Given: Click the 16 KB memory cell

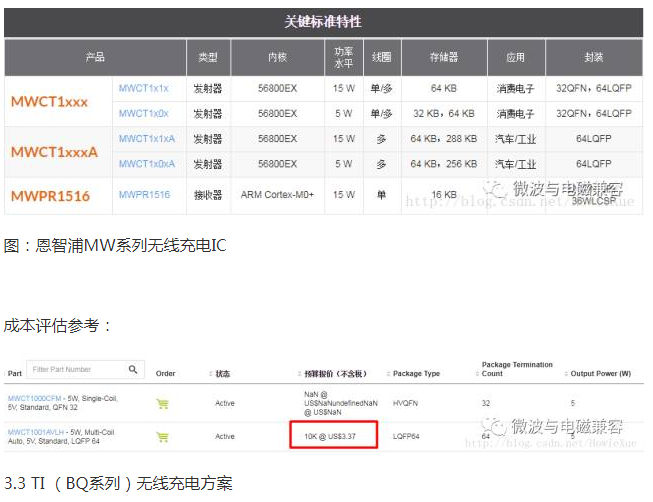Looking at the screenshot, I should [x=444, y=195].
